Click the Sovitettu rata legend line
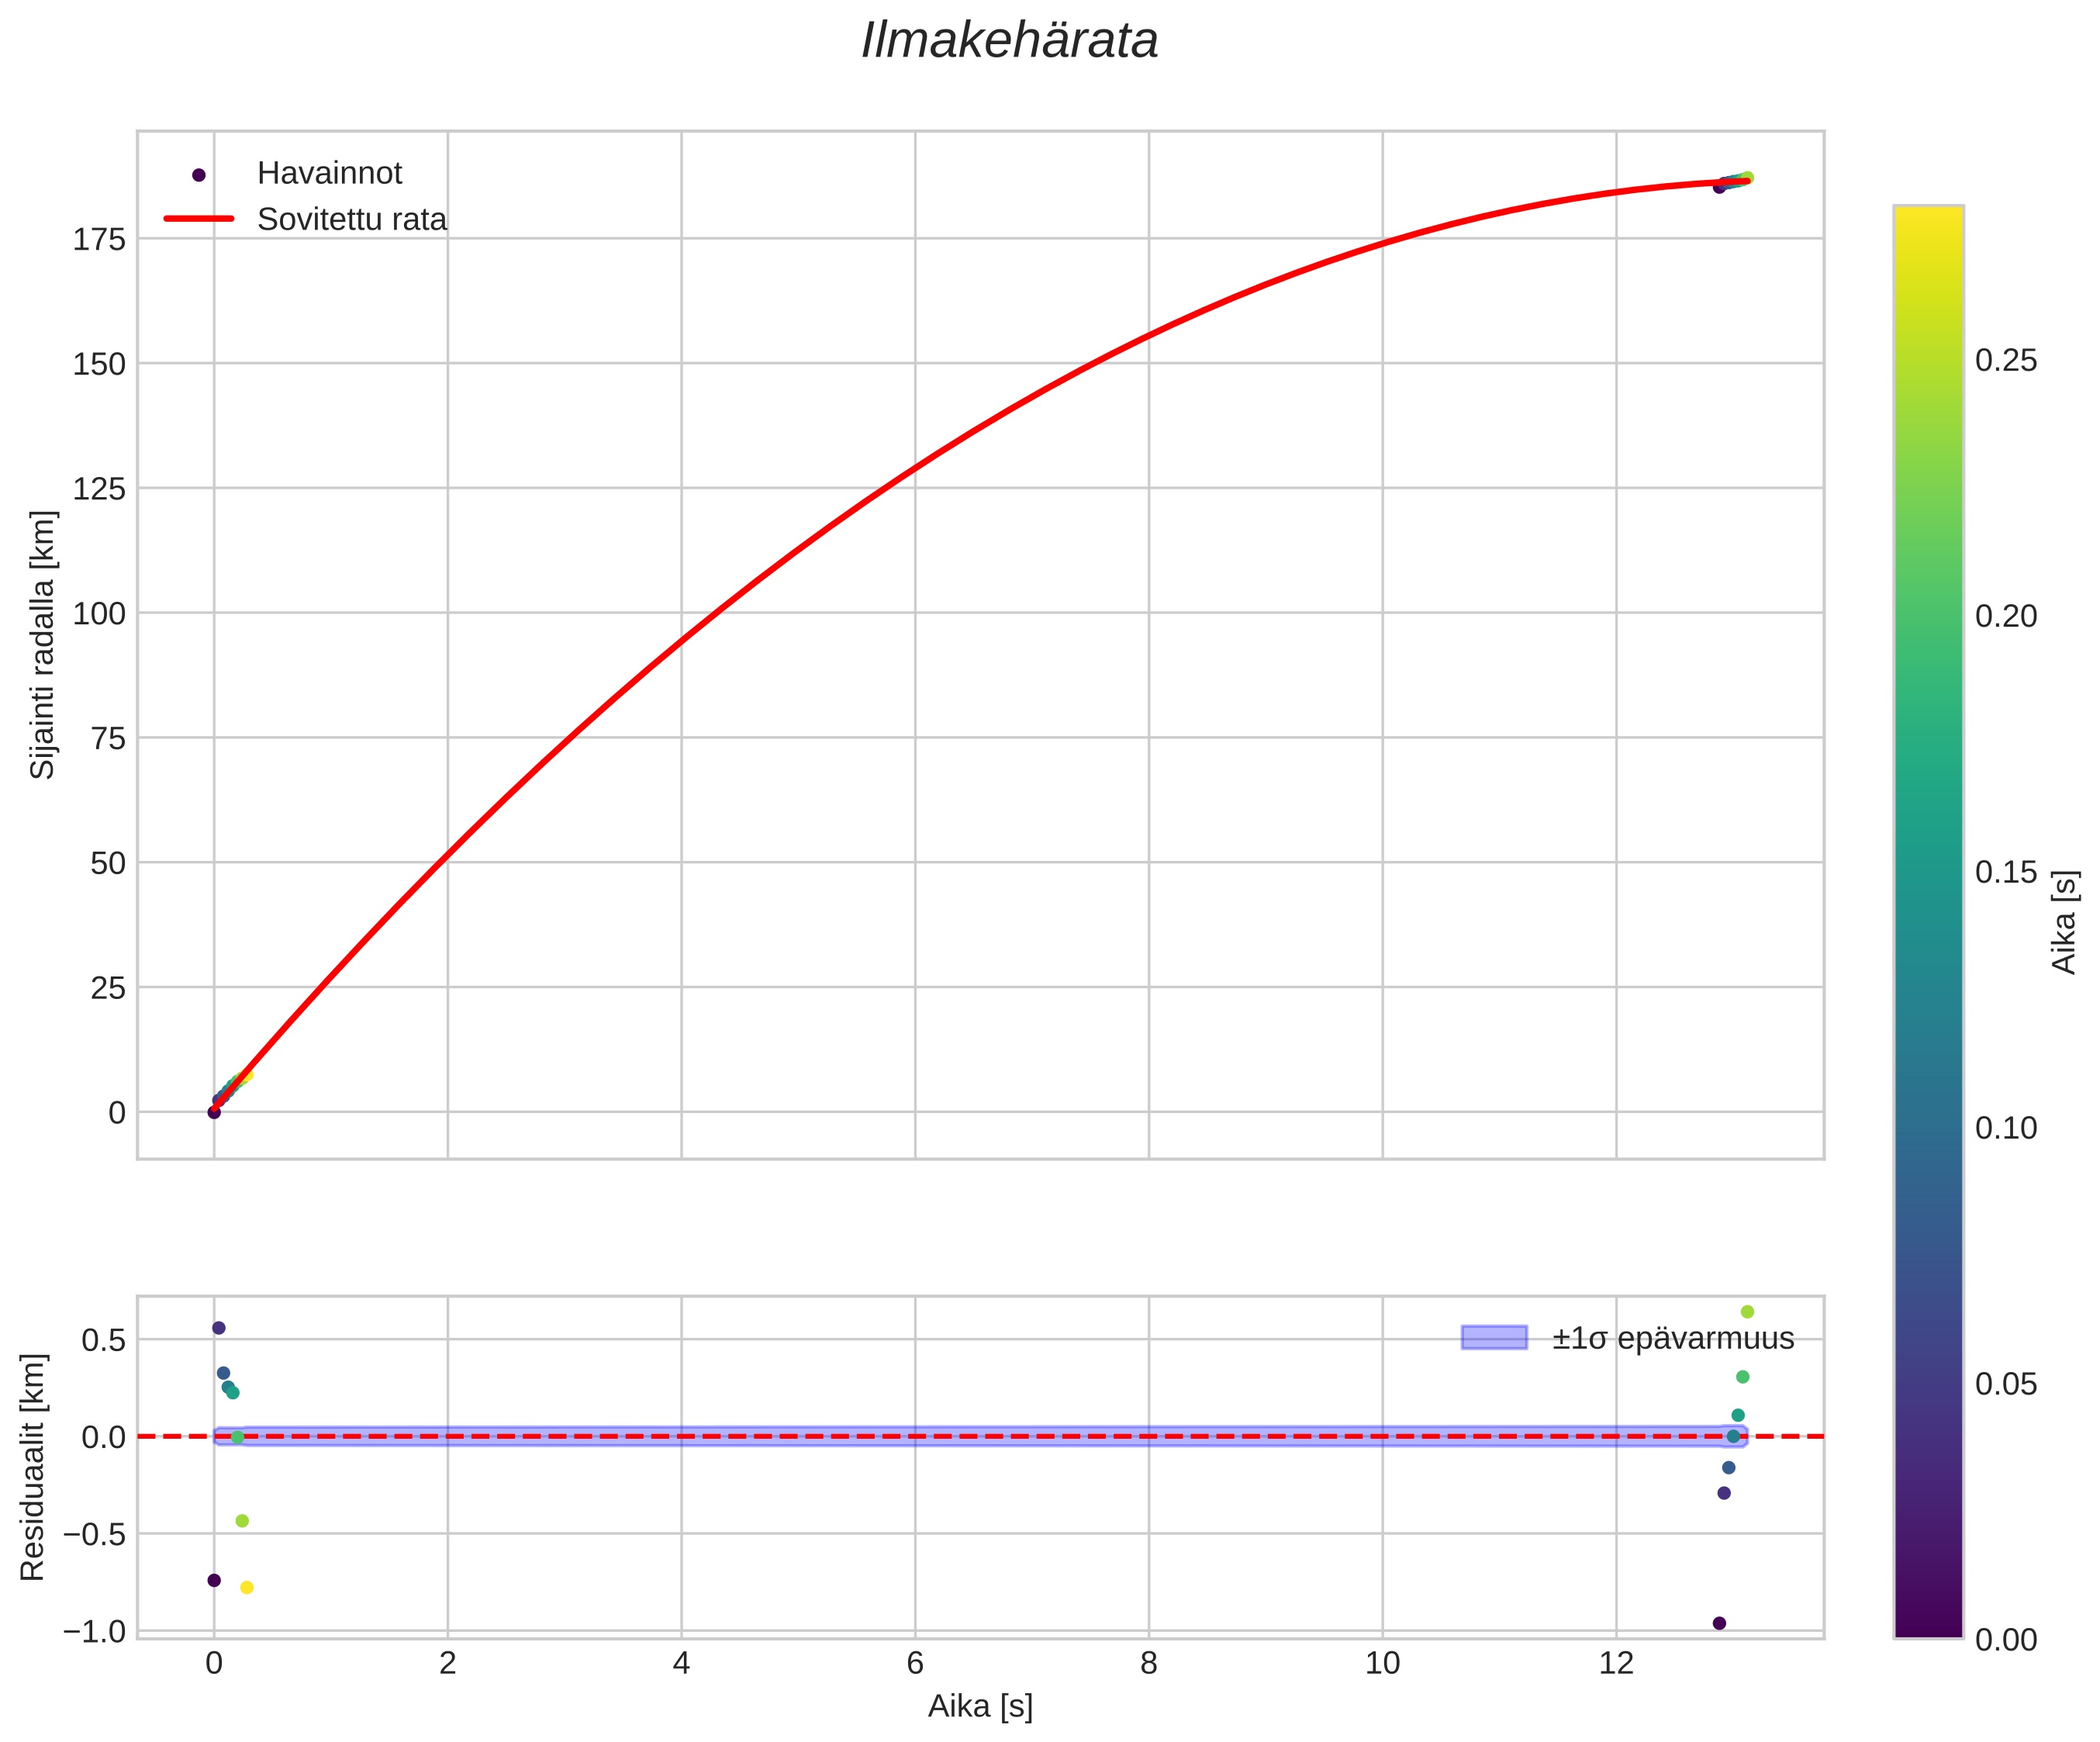Viewport: 2100px width, 1742px height. pos(199,218)
